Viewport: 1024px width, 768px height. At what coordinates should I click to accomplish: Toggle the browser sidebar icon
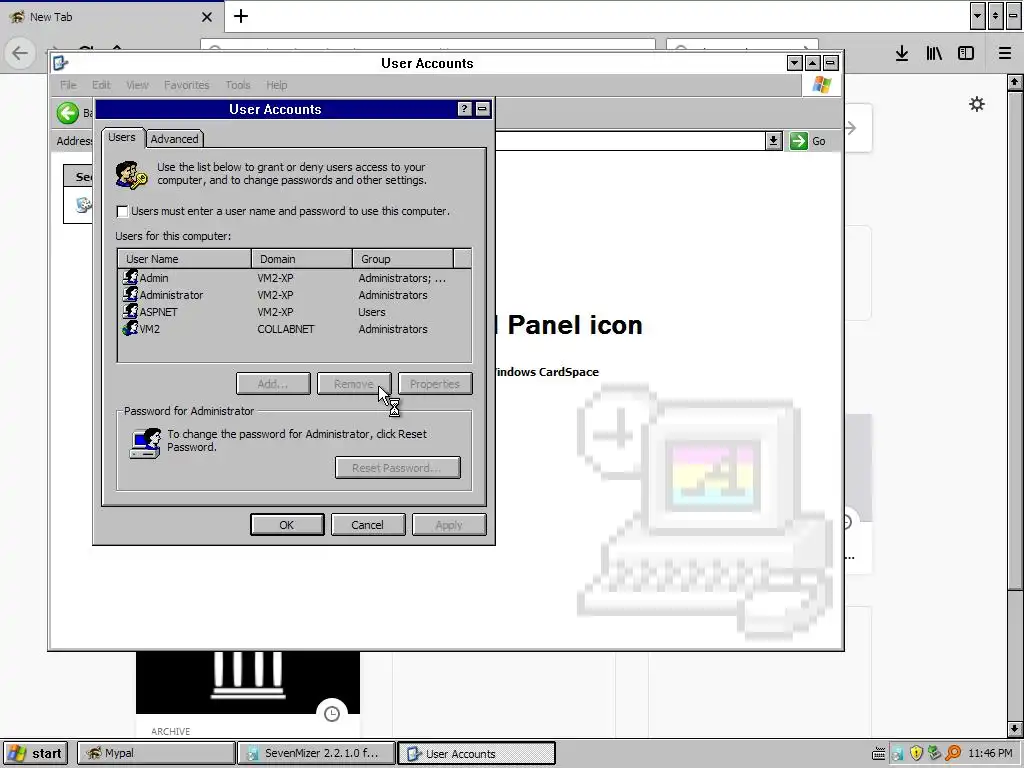coord(966,53)
